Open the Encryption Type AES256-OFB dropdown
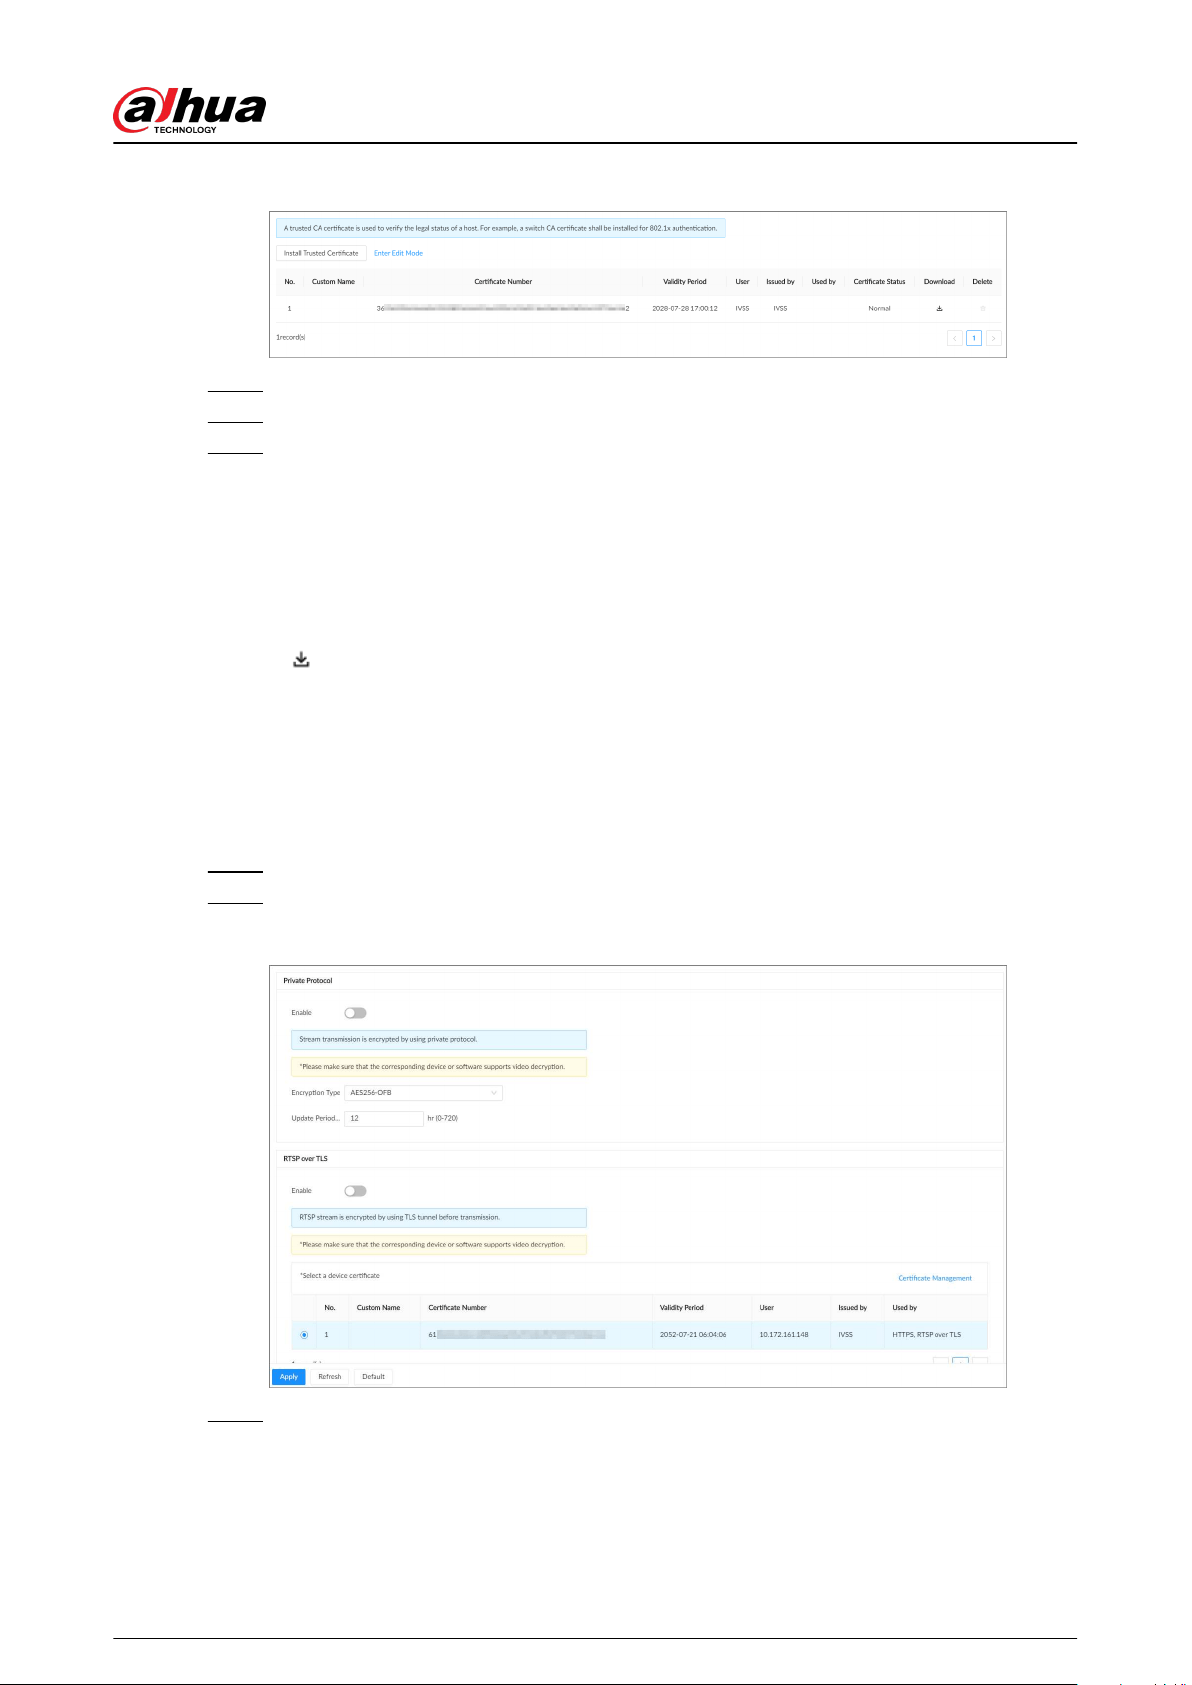1192x1685 pixels. click(x=423, y=1093)
